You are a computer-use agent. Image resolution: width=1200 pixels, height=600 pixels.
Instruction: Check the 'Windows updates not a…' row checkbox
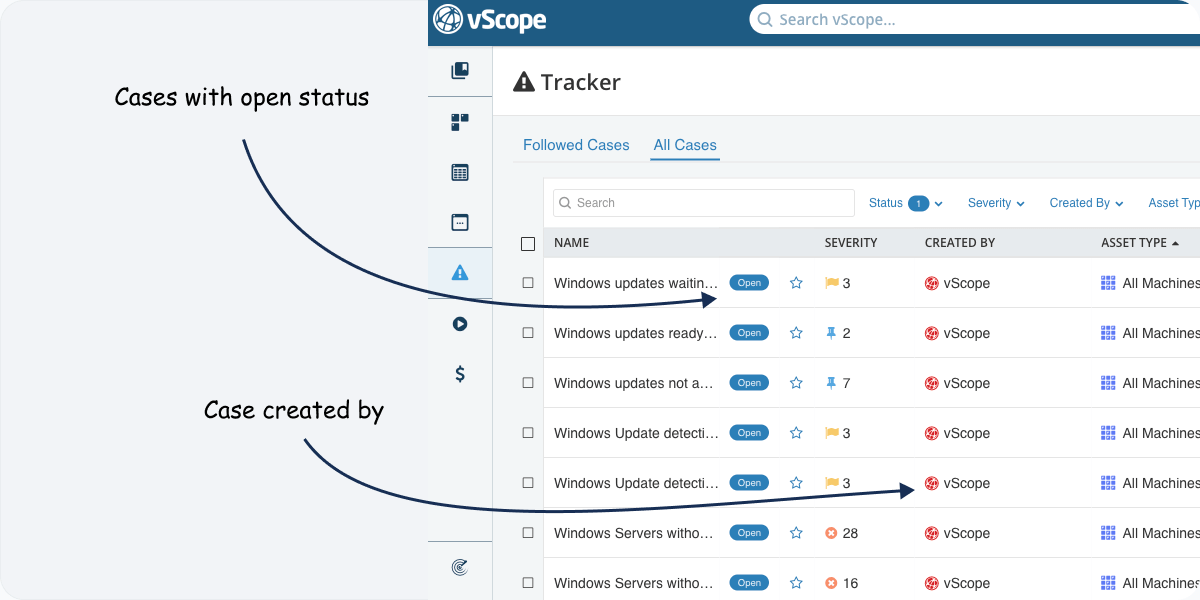pos(528,383)
